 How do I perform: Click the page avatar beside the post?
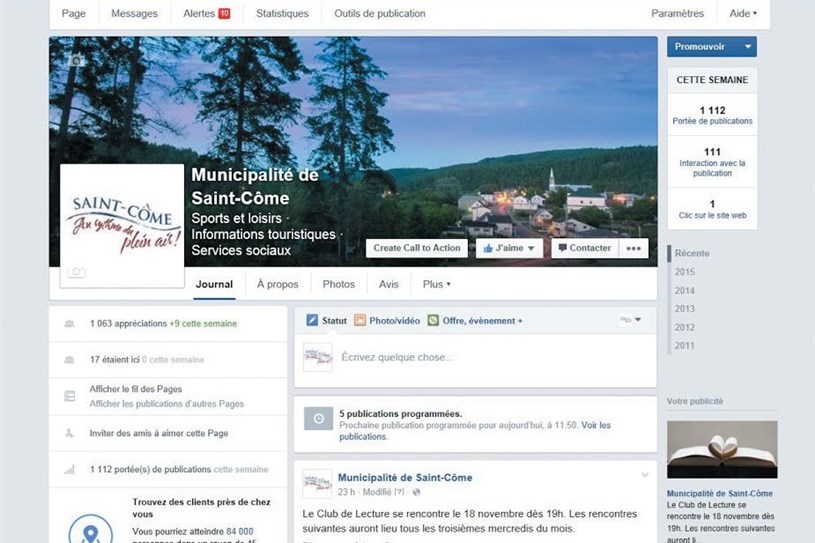317,484
